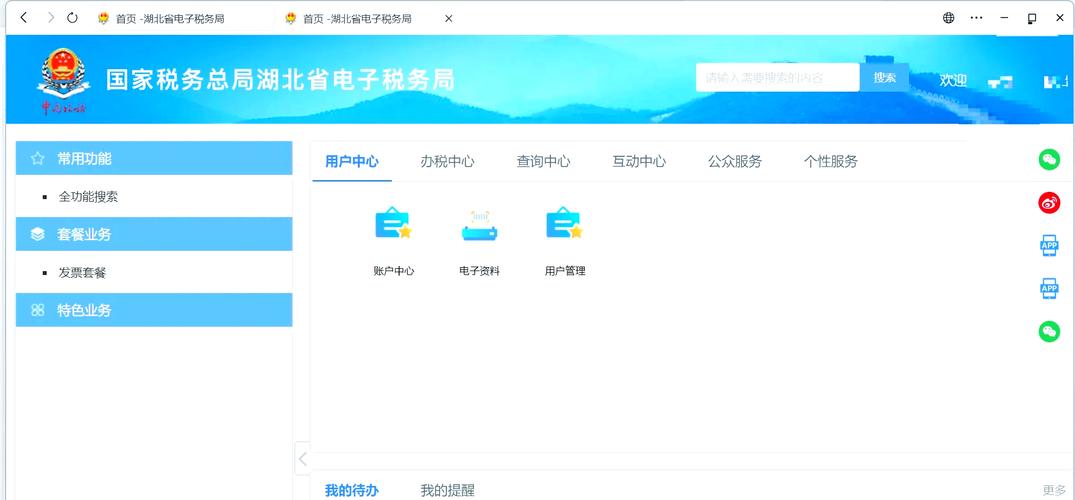
Task: Select the 我的提醒 tab
Action: pyautogui.click(x=447, y=490)
